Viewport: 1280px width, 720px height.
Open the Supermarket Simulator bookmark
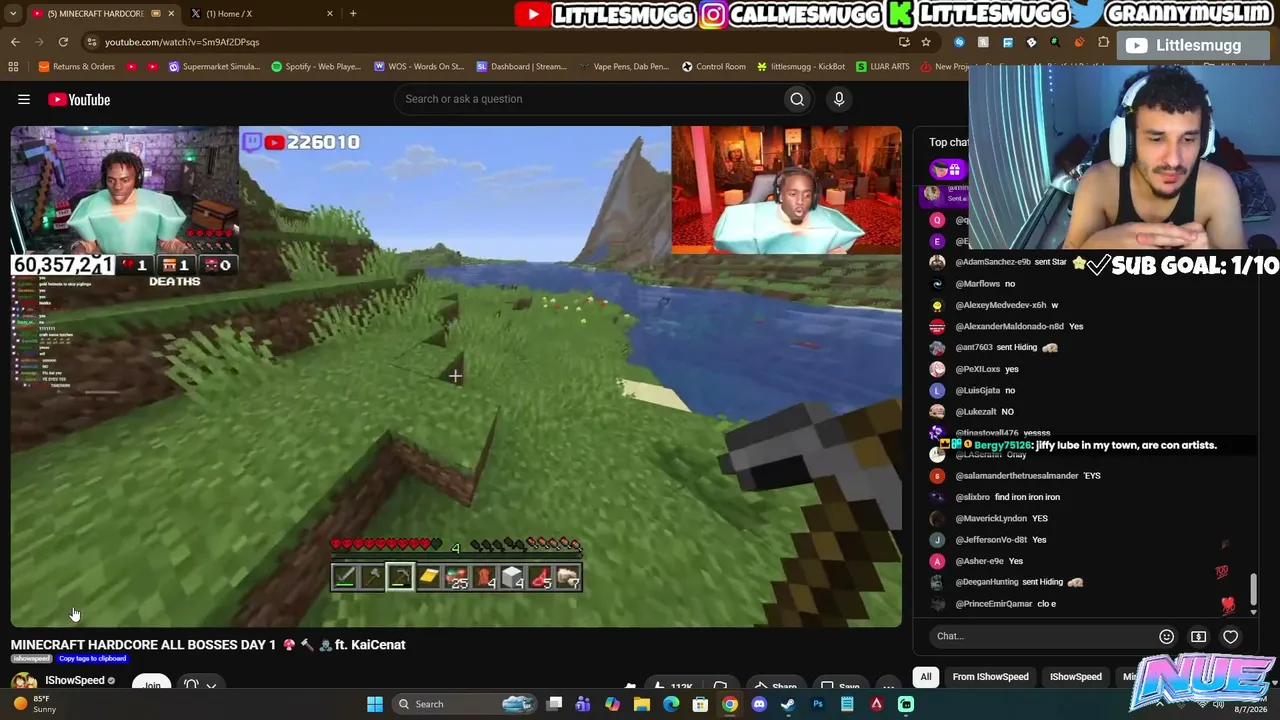214,67
